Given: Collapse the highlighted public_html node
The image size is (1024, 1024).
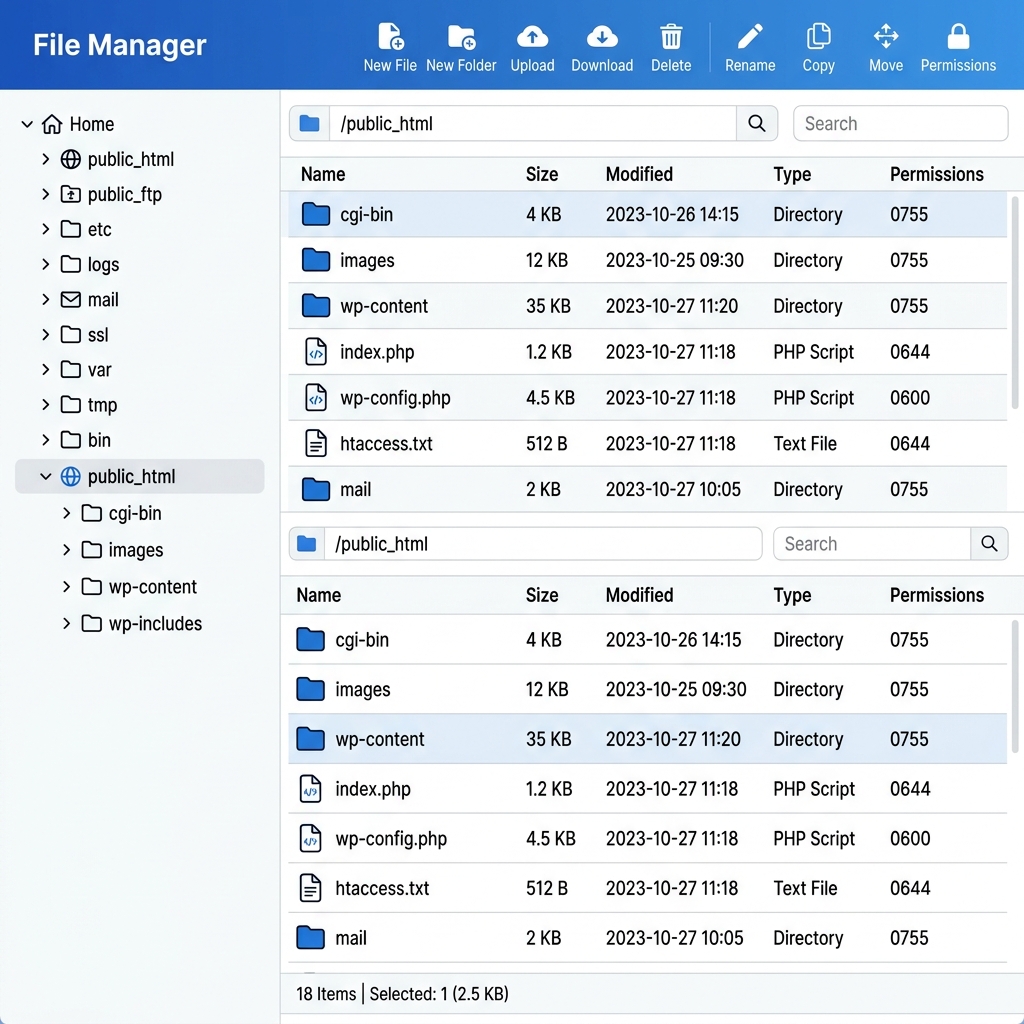Looking at the screenshot, I should (45, 477).
